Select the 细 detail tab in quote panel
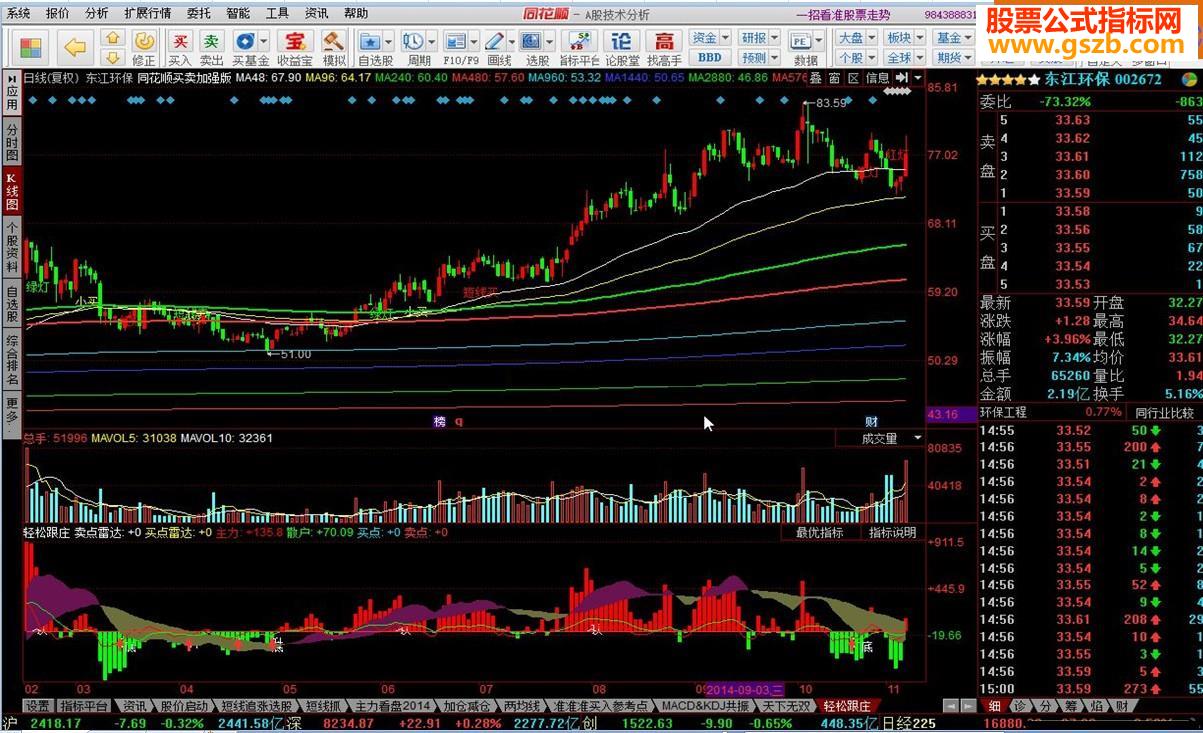The height and width of the screenshot is (733, 1203). click(x=994, y=705)
